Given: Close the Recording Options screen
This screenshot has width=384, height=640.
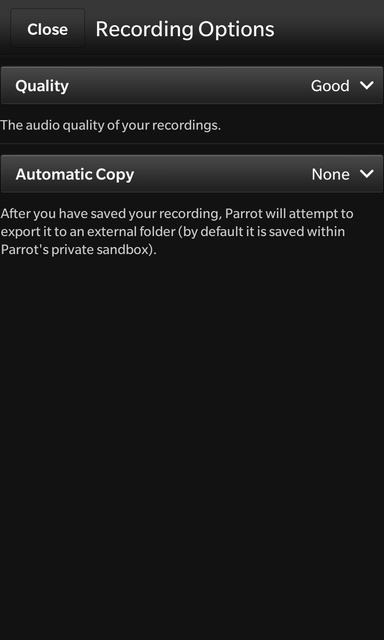Looking at the screenshot, I should point(48,29).
